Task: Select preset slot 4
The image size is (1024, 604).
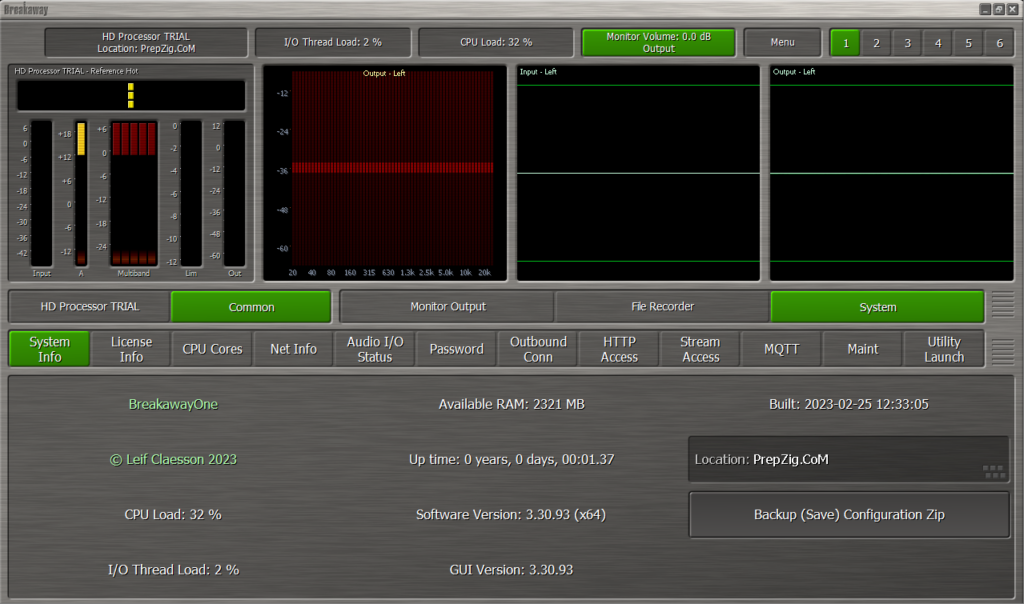Action: (938, 43)
